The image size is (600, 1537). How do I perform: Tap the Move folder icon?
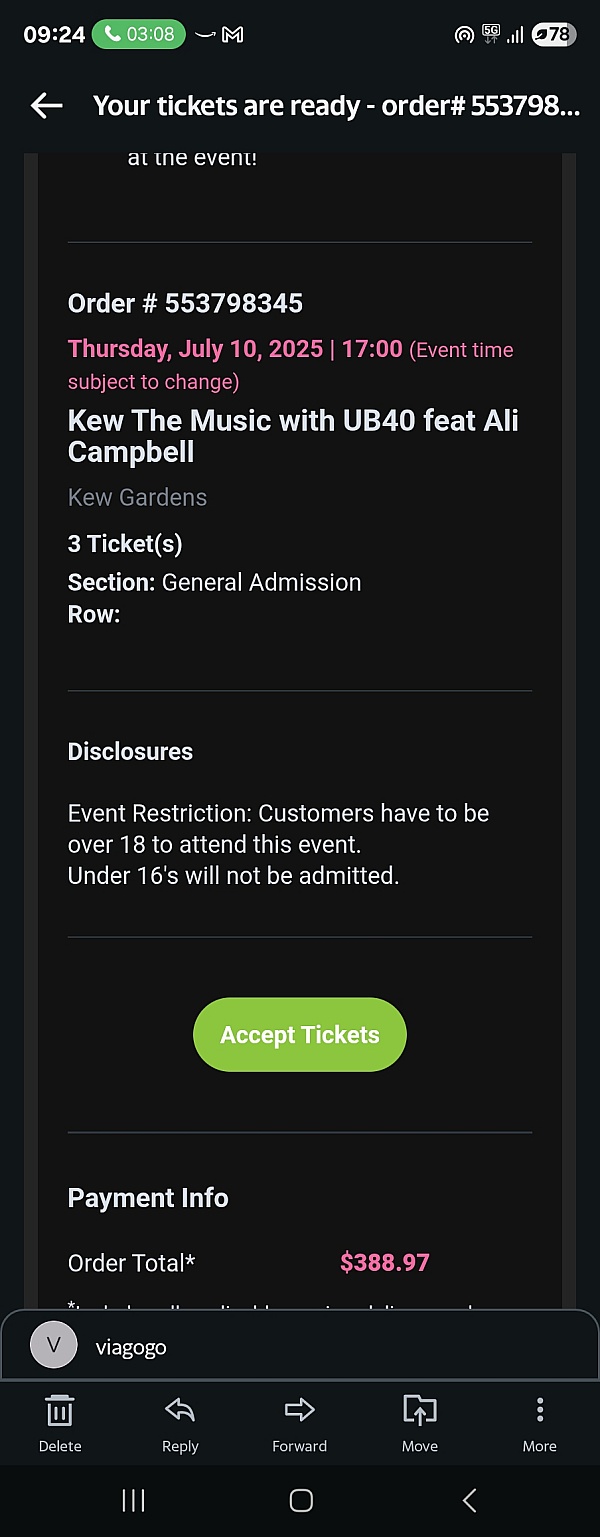(420, 1411)
